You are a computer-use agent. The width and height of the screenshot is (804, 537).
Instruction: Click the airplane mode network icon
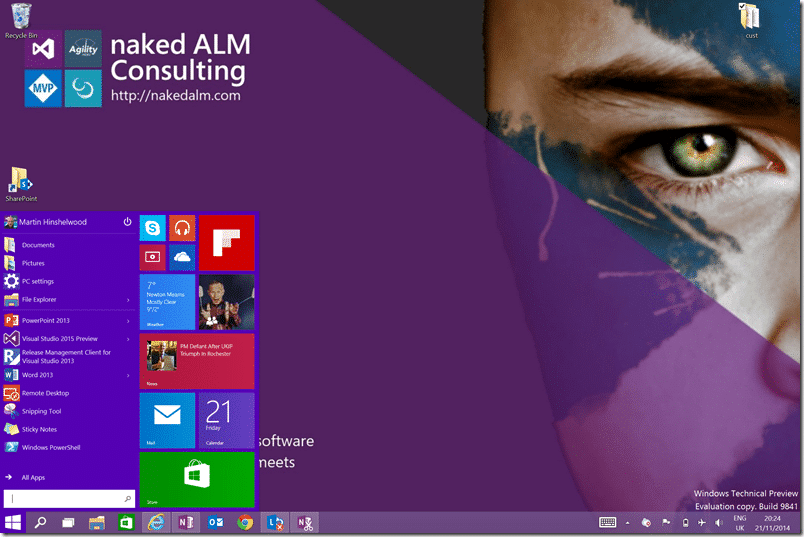701,522
